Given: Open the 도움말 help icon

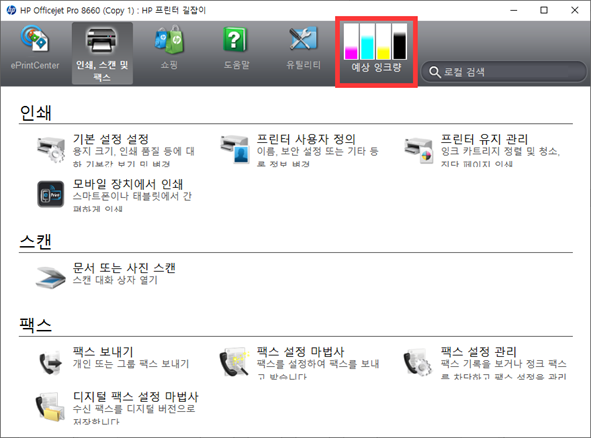Looking at the screenshot, I should (x=236, y=39).
